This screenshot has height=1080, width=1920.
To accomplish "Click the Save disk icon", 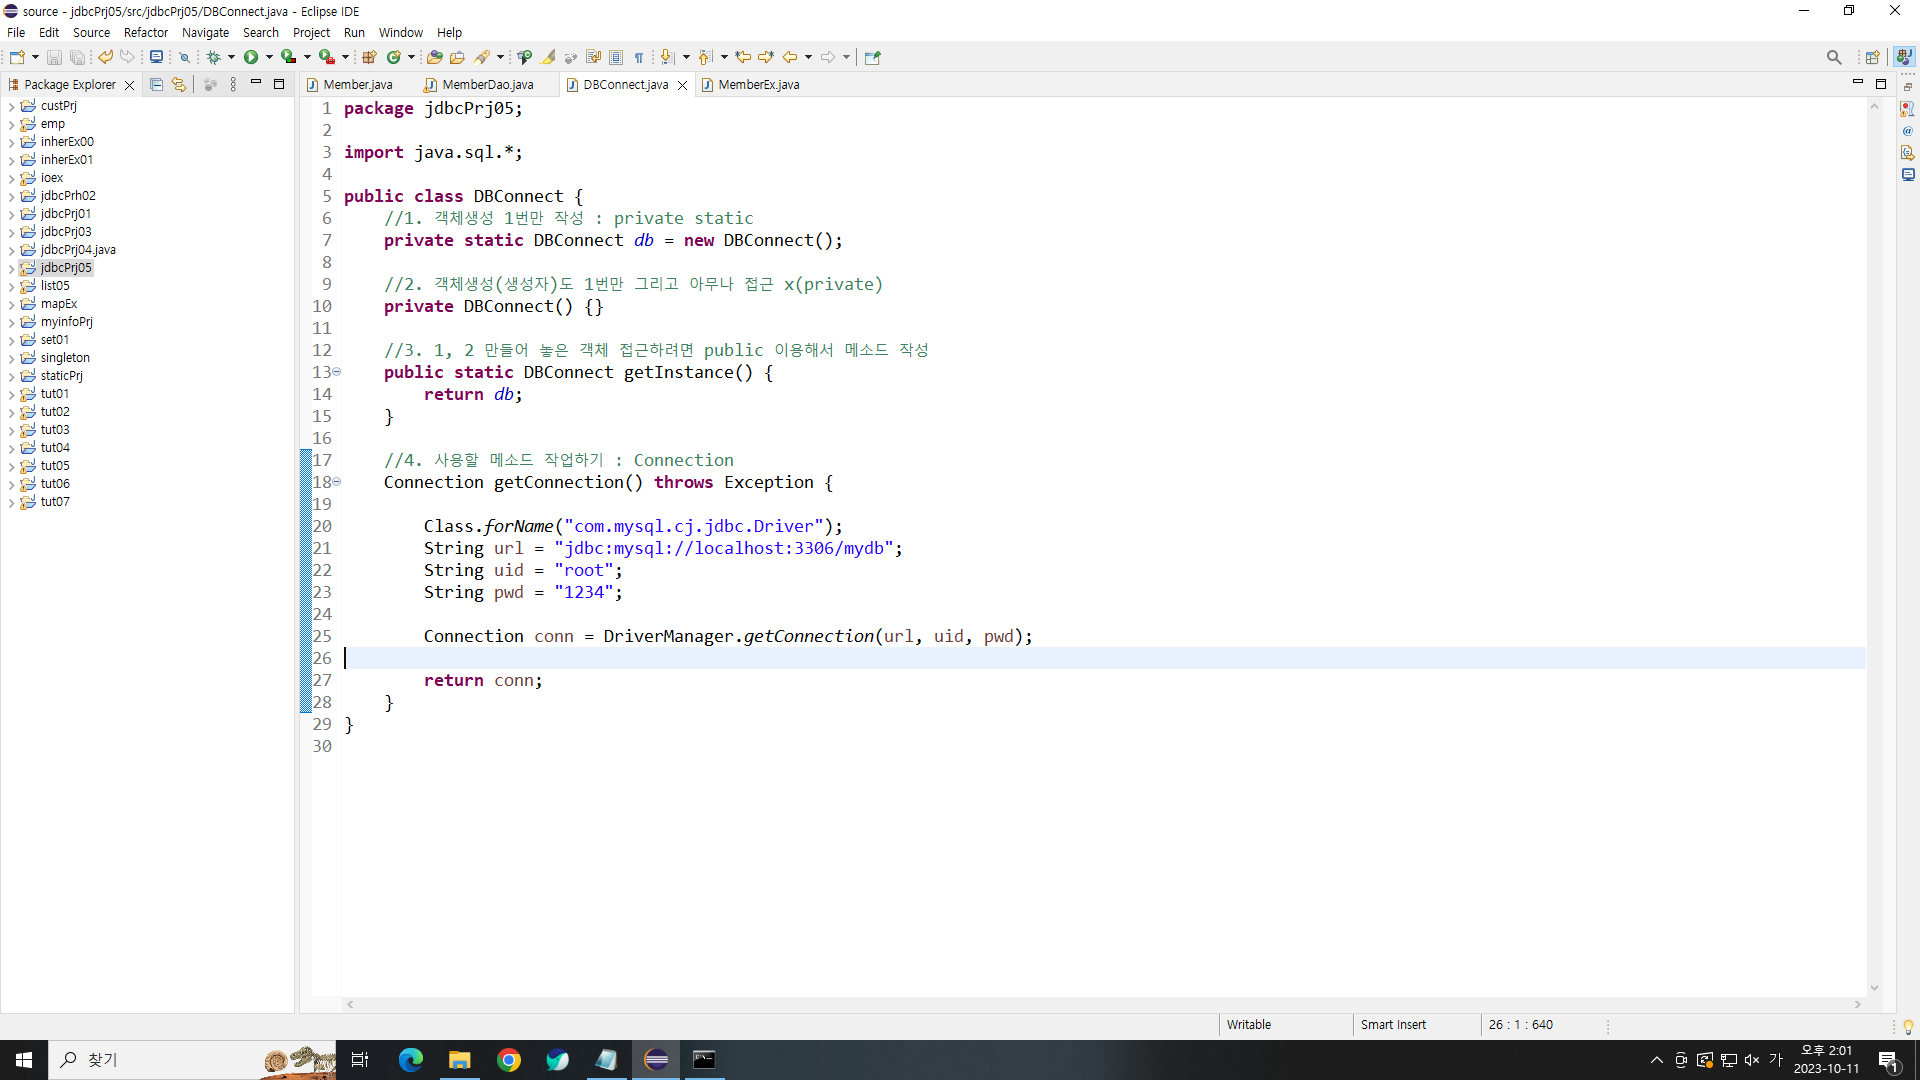I will tap(54, 57).
